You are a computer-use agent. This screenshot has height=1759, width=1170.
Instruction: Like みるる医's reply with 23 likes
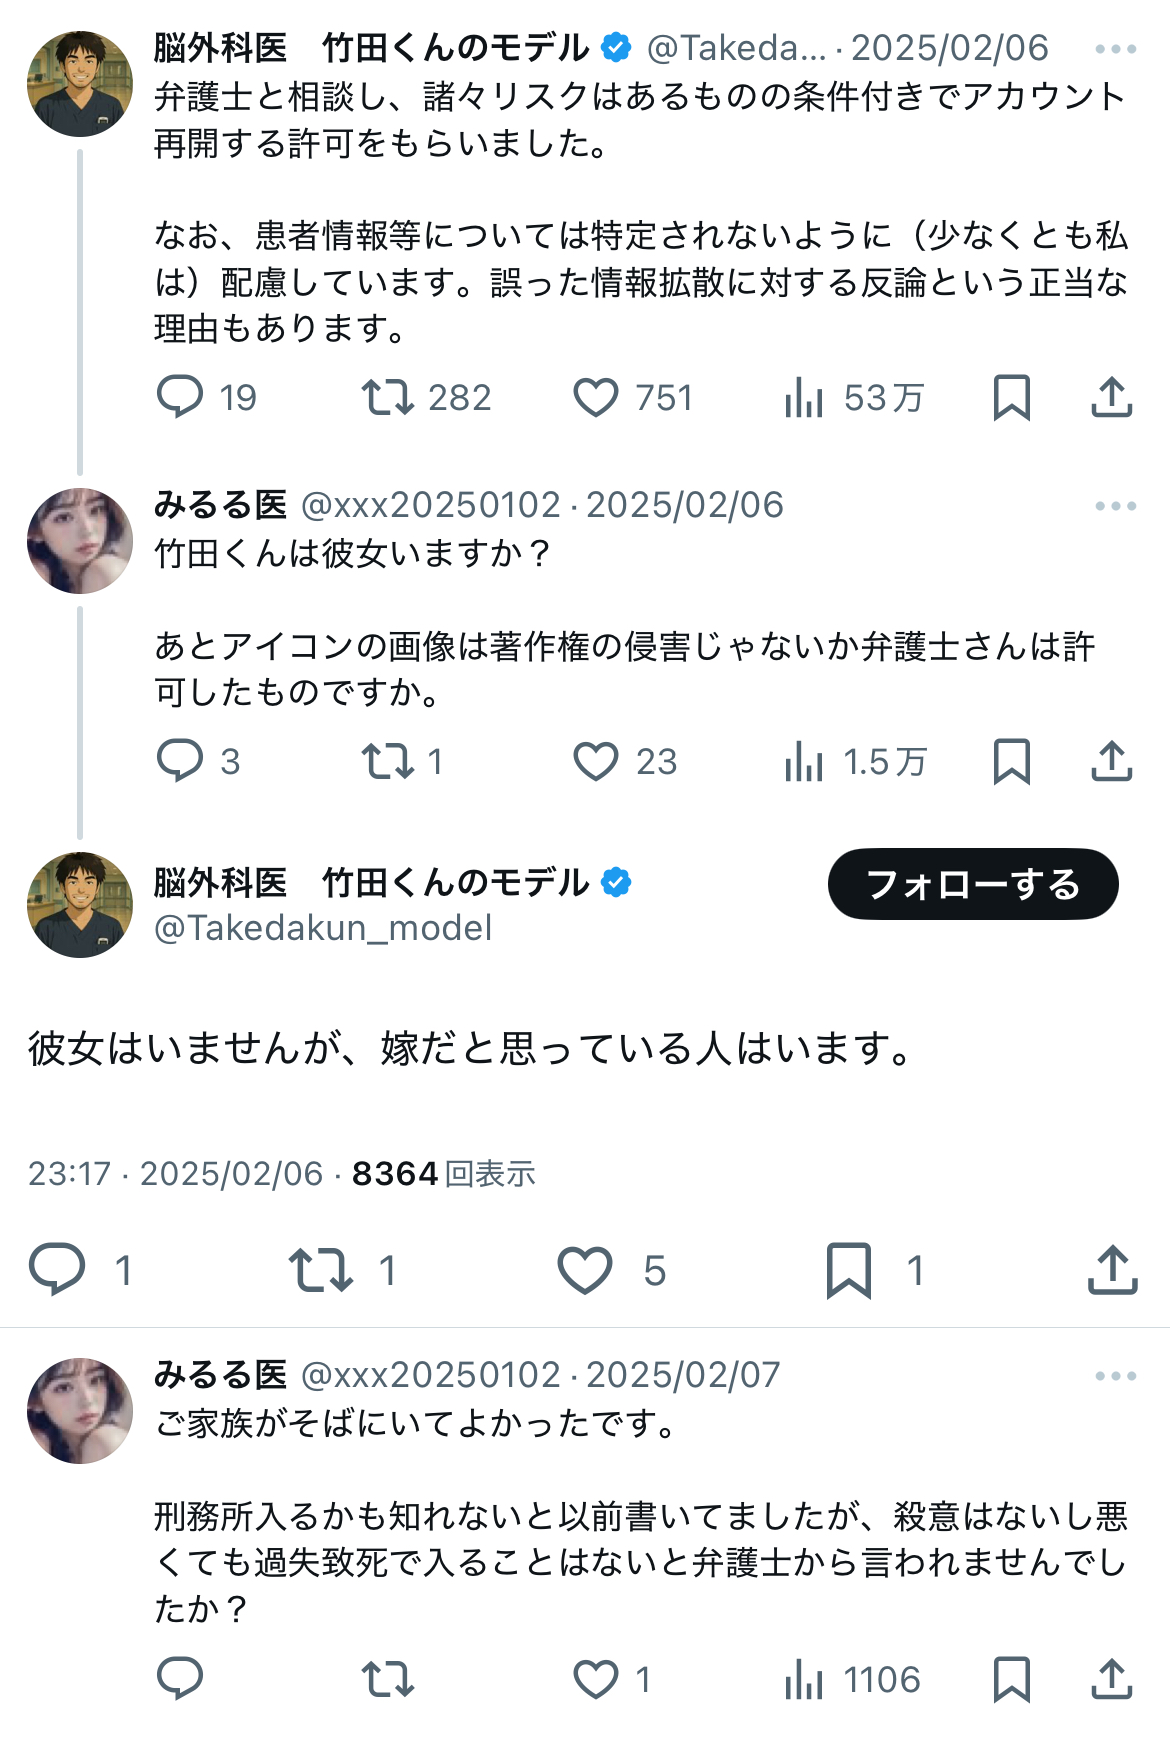click(596, 761)
